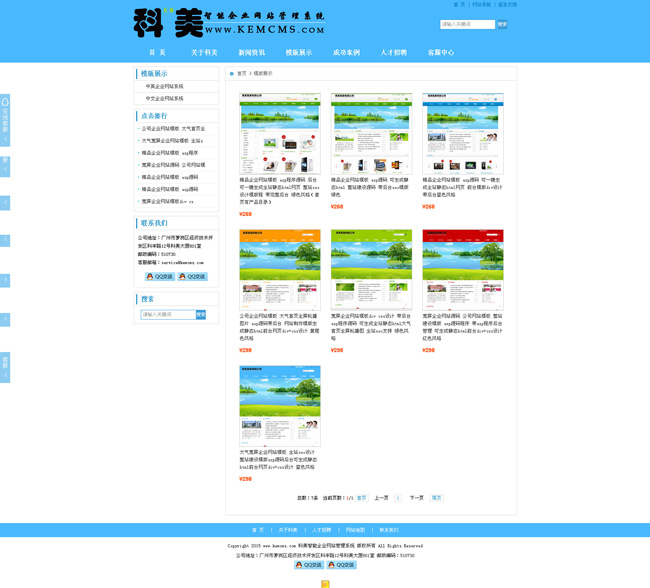Open ranking item 大气宽屏企业网站模板 全站s
This screenshot has height=588, width=650.
click(172, 141)
